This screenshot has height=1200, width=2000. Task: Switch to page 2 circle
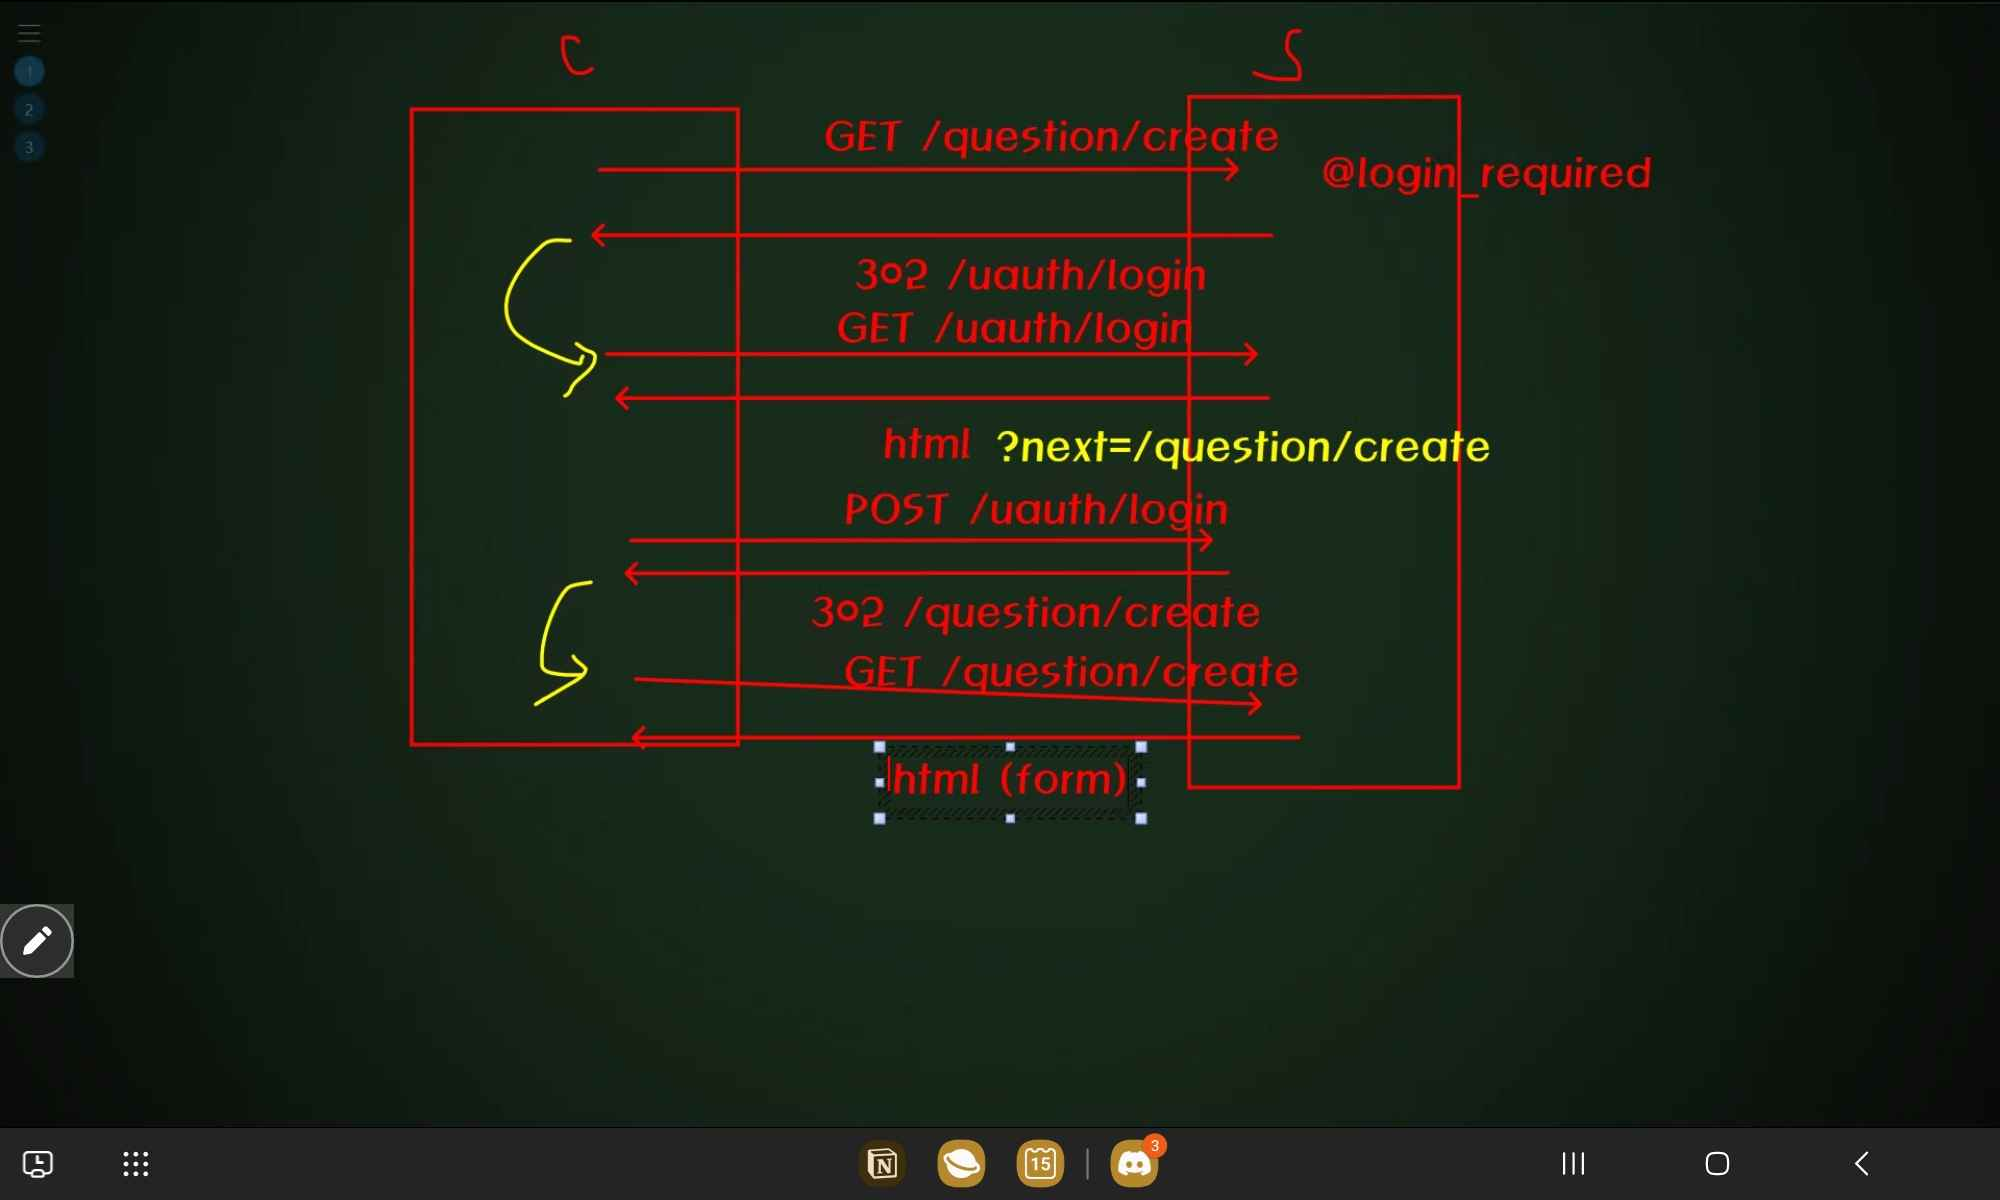(x=29, y=109)
